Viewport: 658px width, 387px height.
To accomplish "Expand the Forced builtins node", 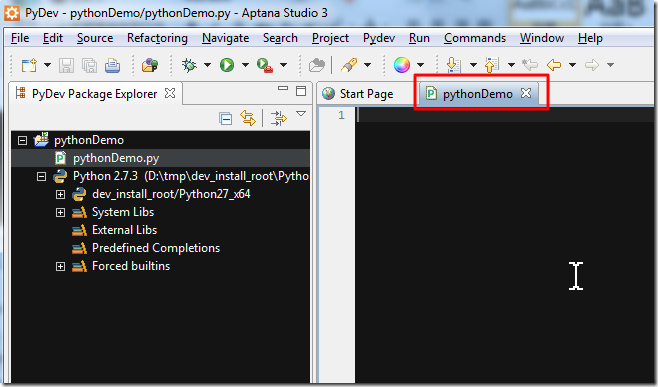I will click(60, 267).
